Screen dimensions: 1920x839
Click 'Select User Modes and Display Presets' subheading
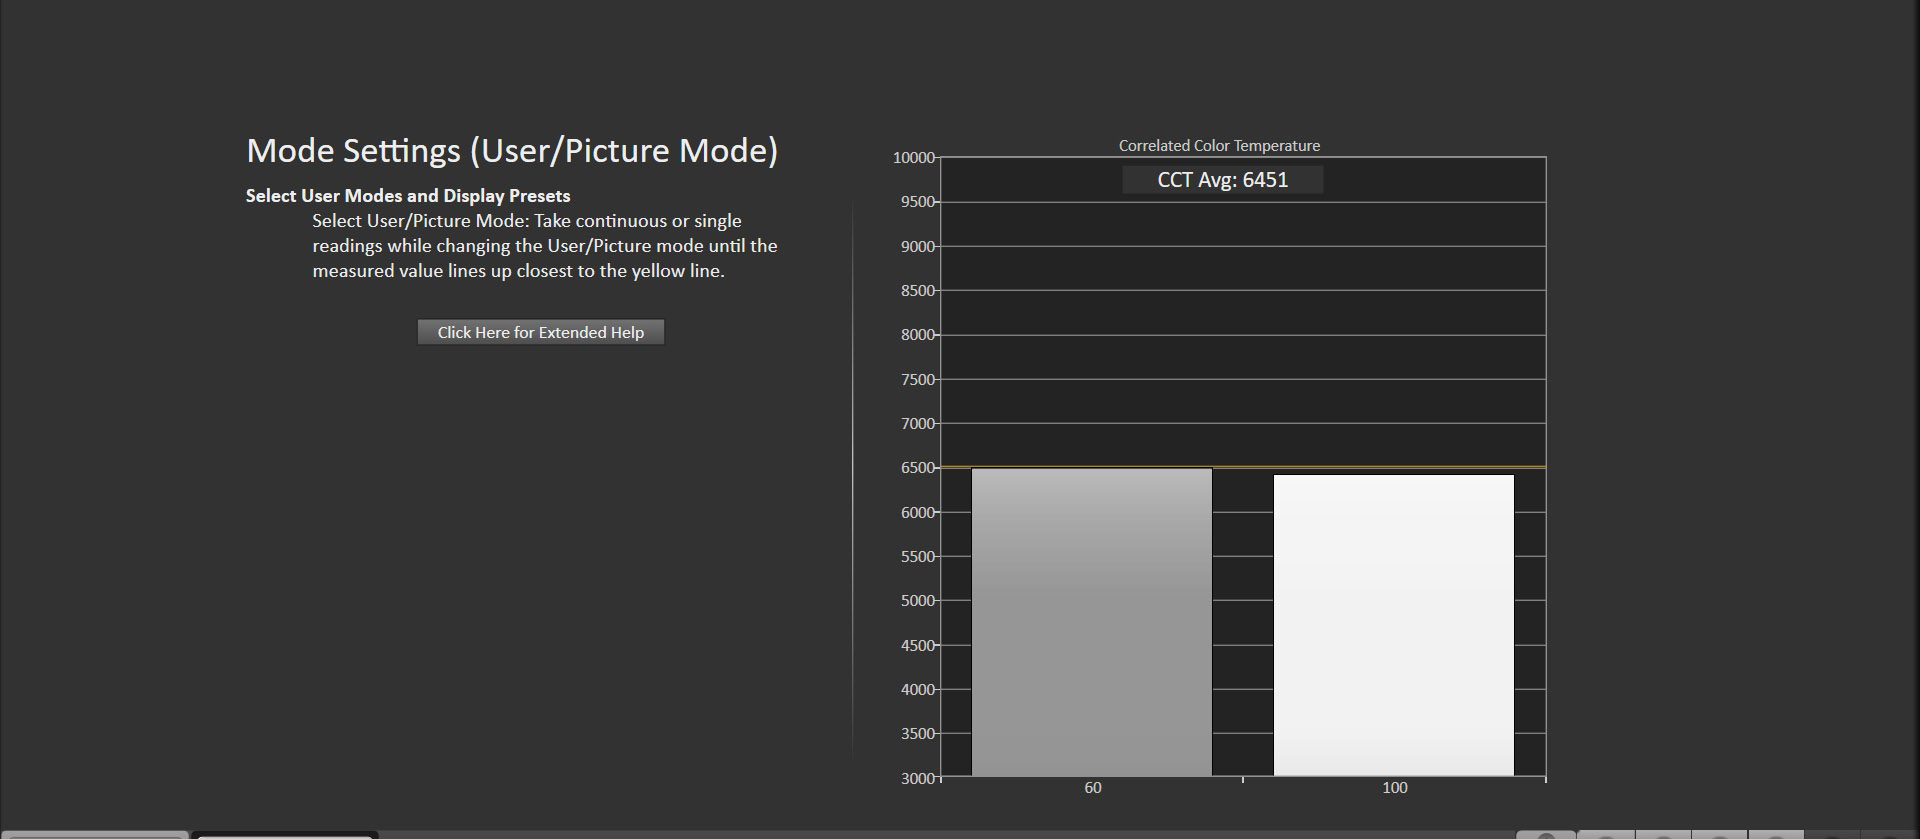(408, 196)
